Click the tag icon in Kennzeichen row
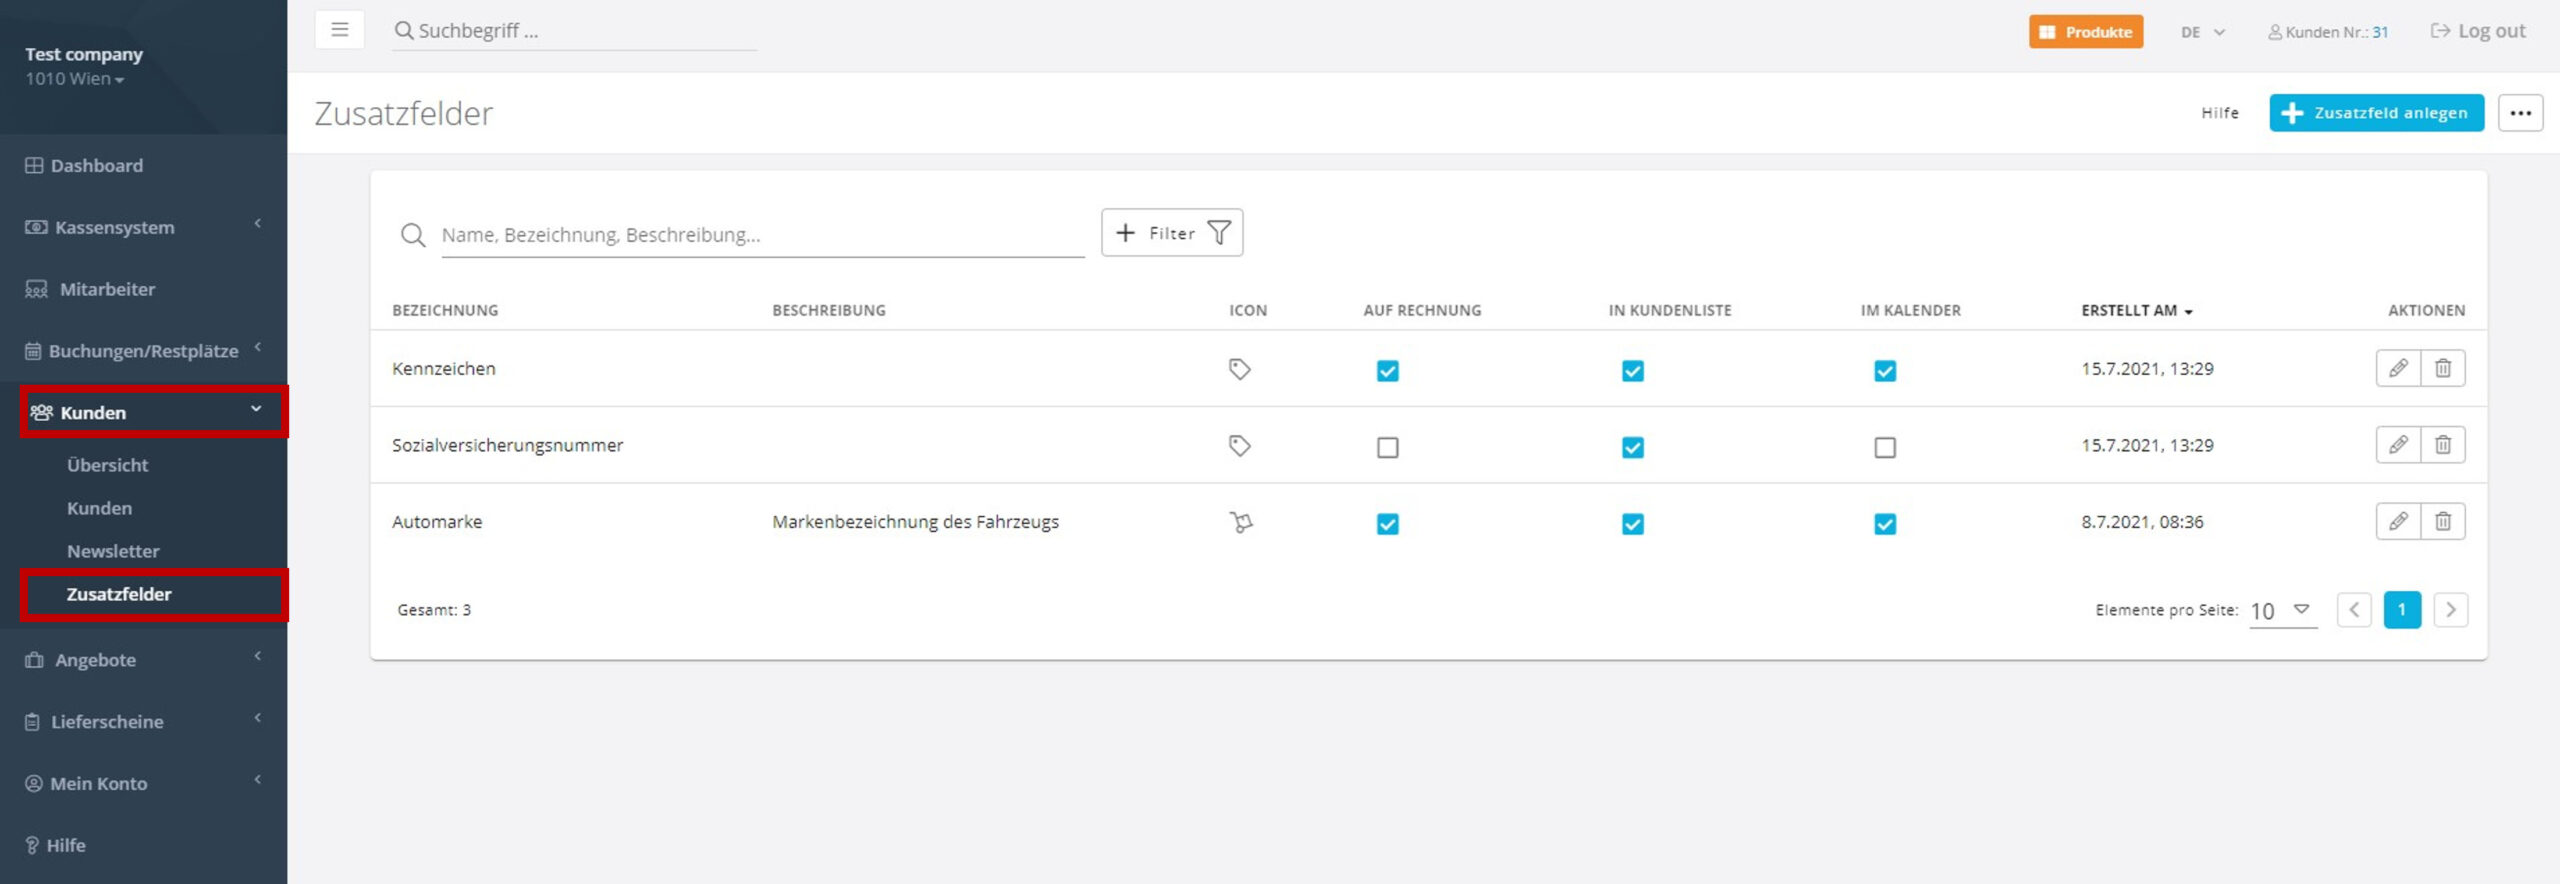This screenshot has height=884, width=2560. (x=1240, y=369)
